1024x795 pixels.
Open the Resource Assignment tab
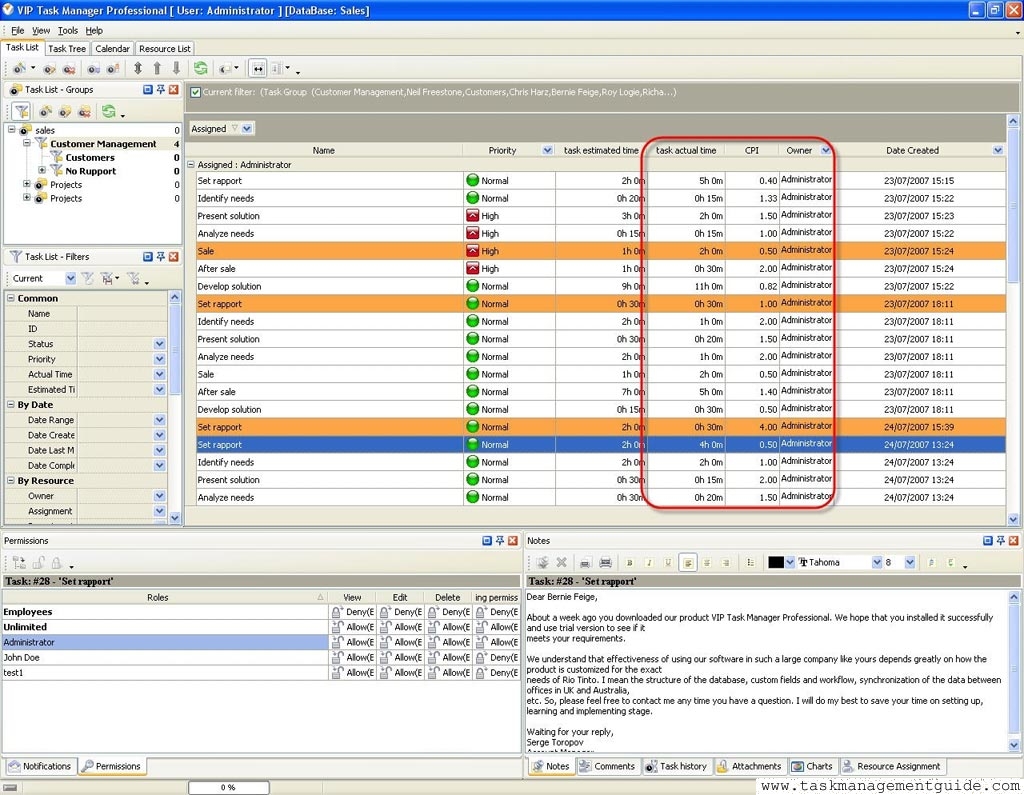point(891,766)
